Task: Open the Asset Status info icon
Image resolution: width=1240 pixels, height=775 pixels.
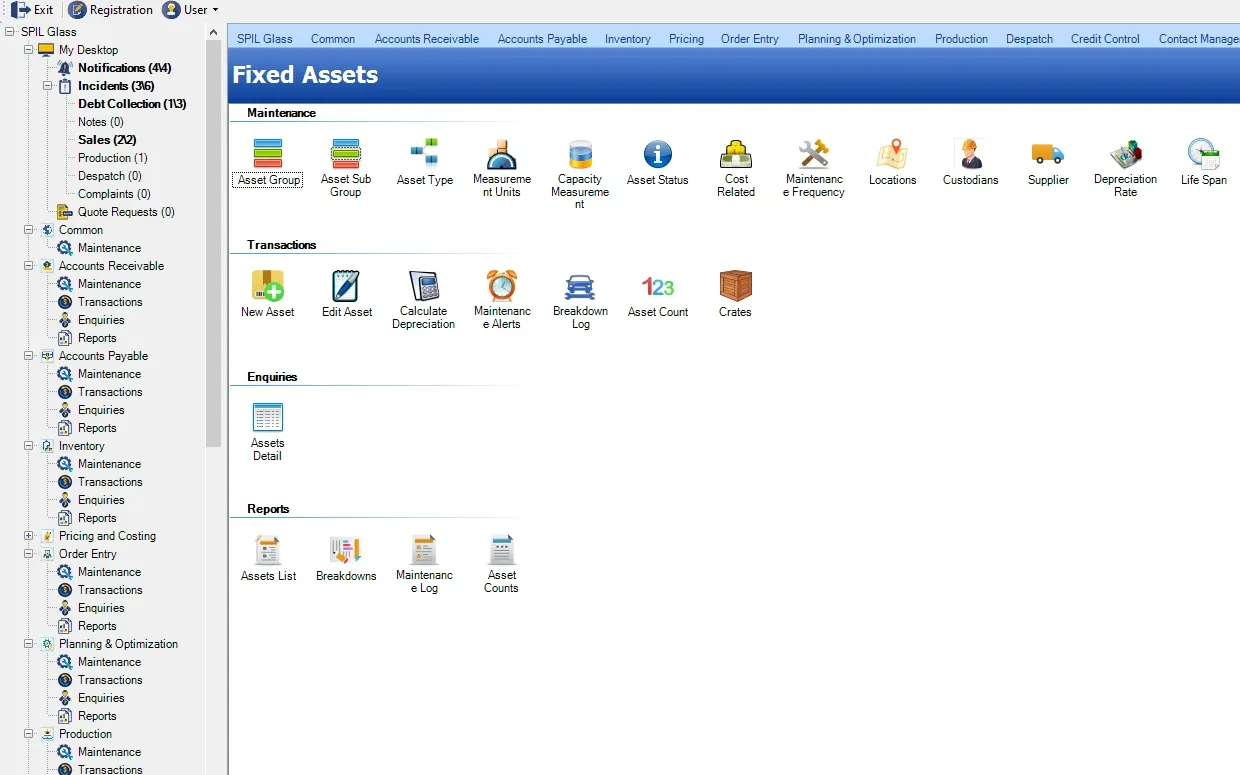Action: pyautogui.click(x=658, y=155)
